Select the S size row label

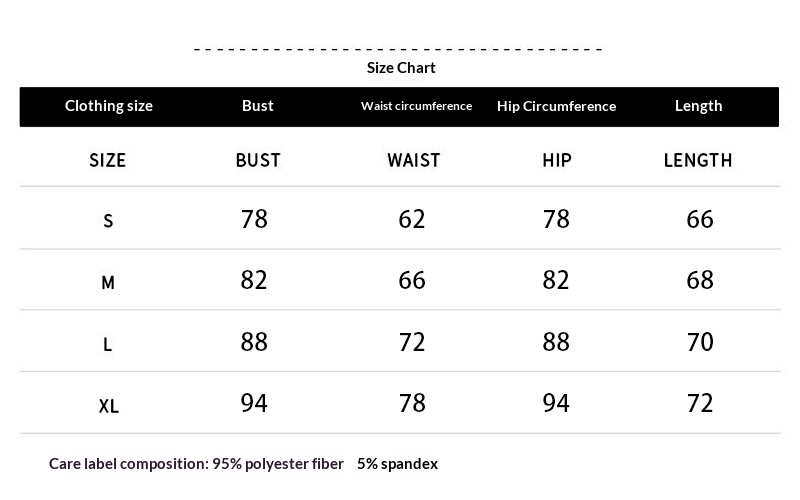(108, 221)
